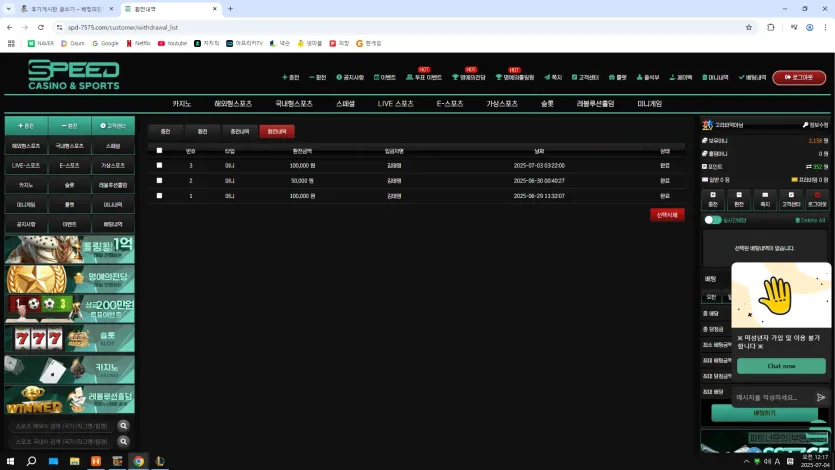Click E-스포츠 button in left sidebar
The image size is (835, 470).
[69, 166]
